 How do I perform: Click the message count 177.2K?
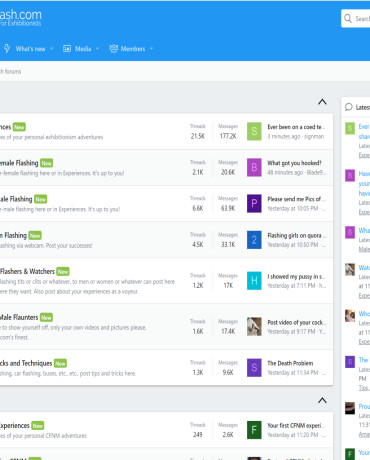tap(228, 136)
